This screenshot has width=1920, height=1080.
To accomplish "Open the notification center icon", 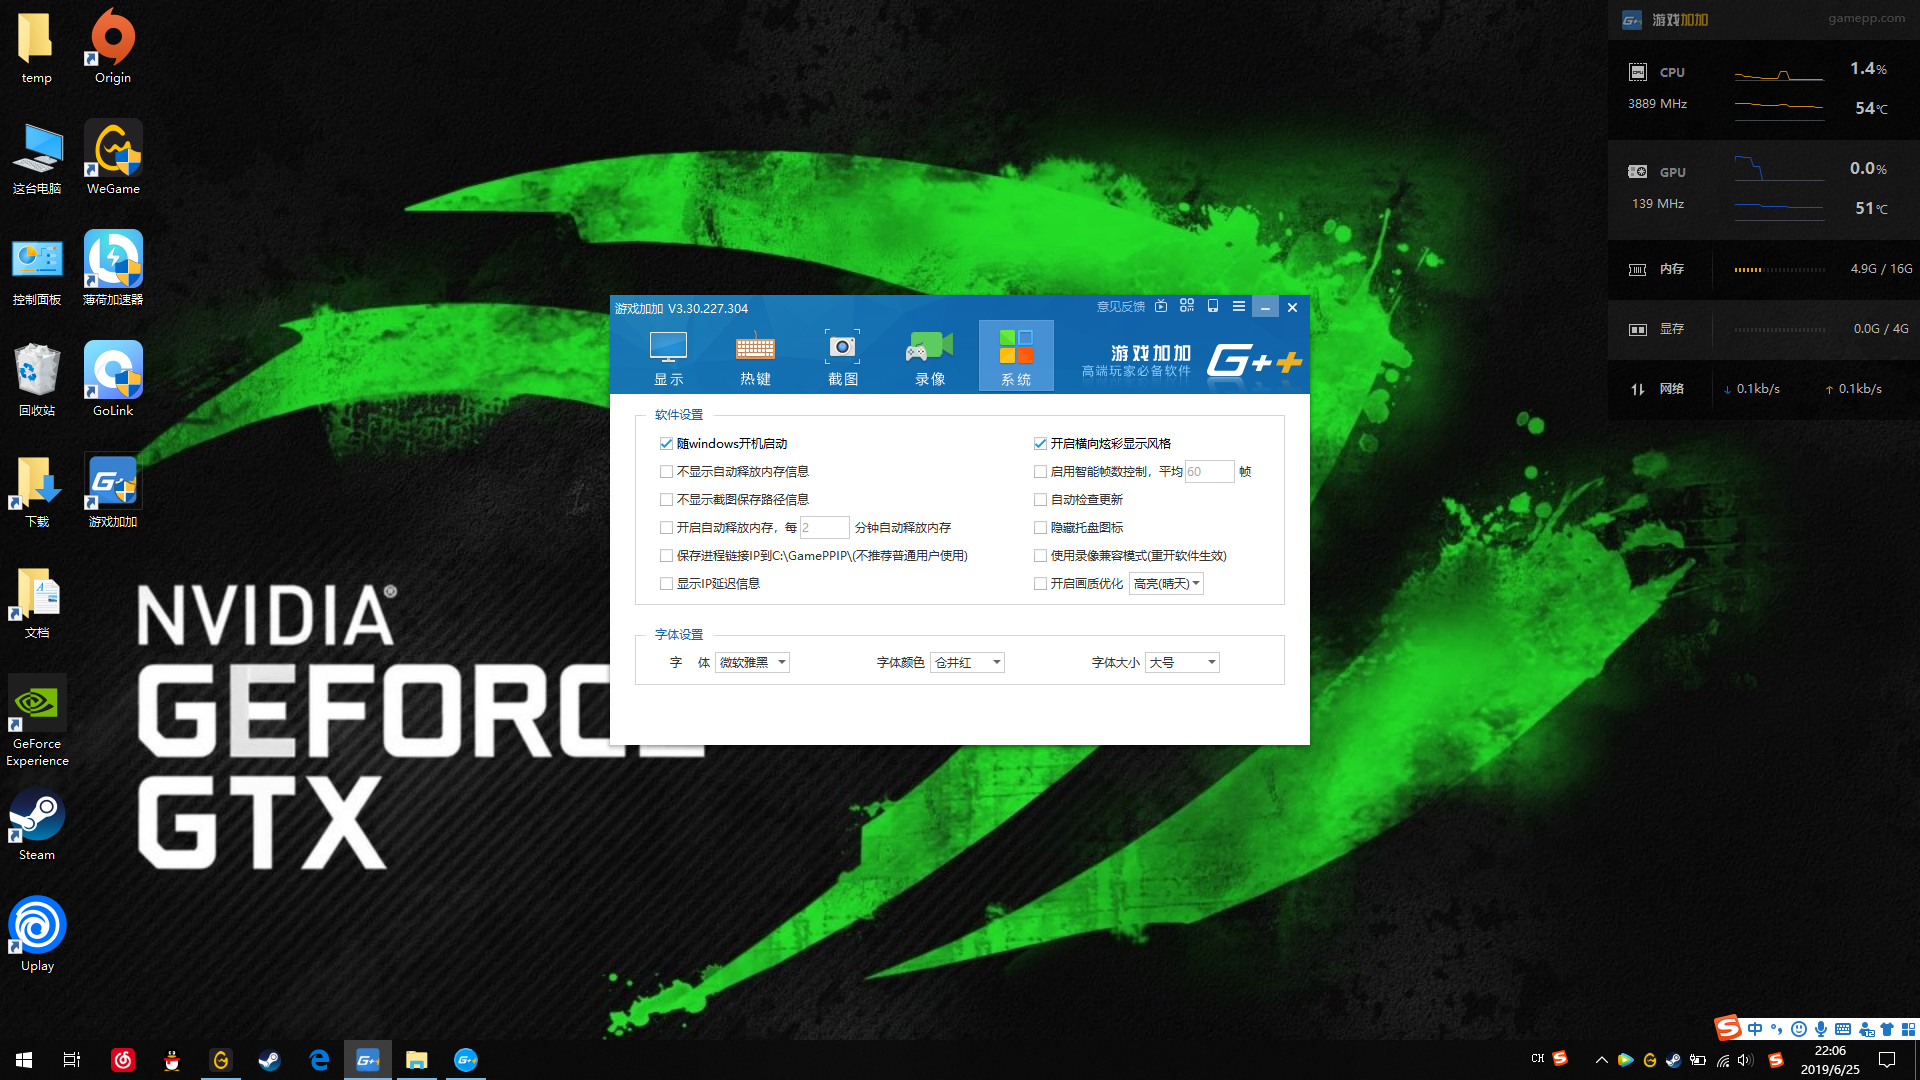I will [1887, 1060].
